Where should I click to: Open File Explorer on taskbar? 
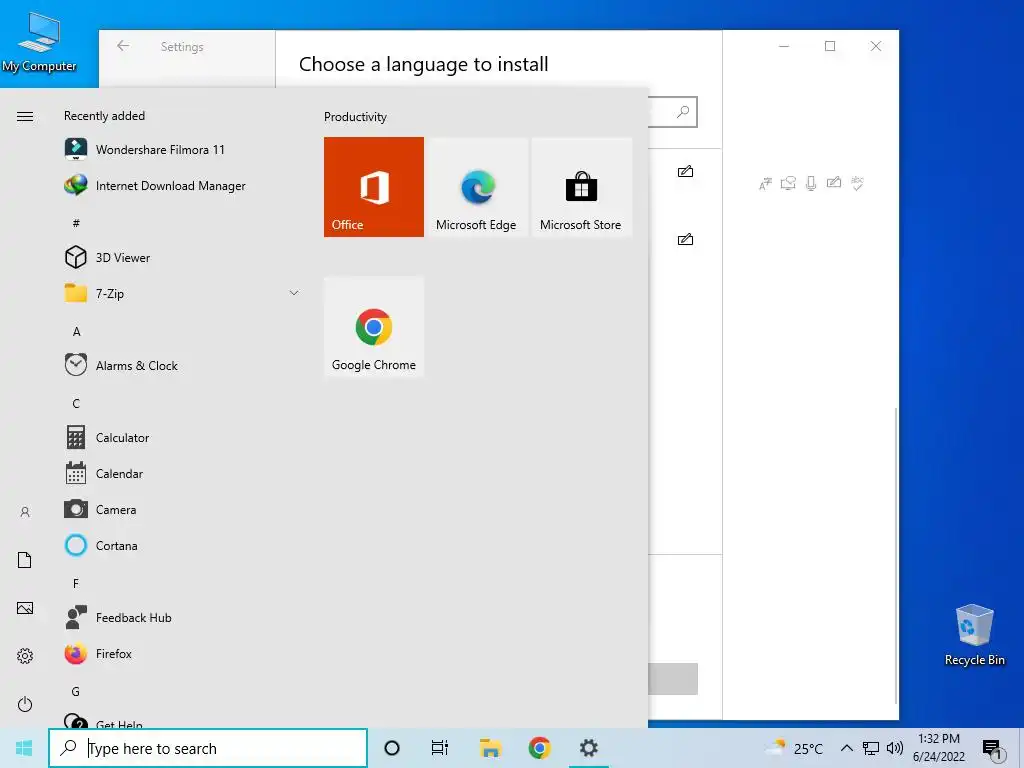pyautogui.click(x=490, y=748)
